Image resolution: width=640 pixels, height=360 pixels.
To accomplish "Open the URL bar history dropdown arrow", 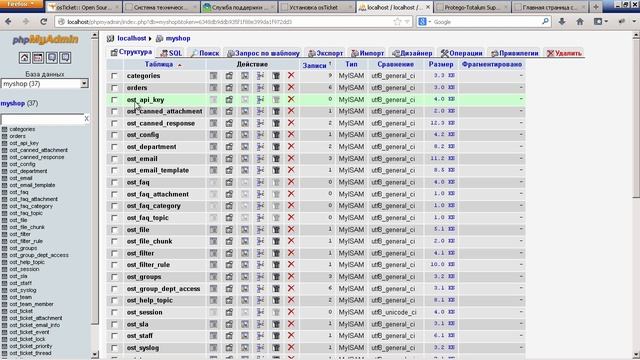I will coord(407,22).
